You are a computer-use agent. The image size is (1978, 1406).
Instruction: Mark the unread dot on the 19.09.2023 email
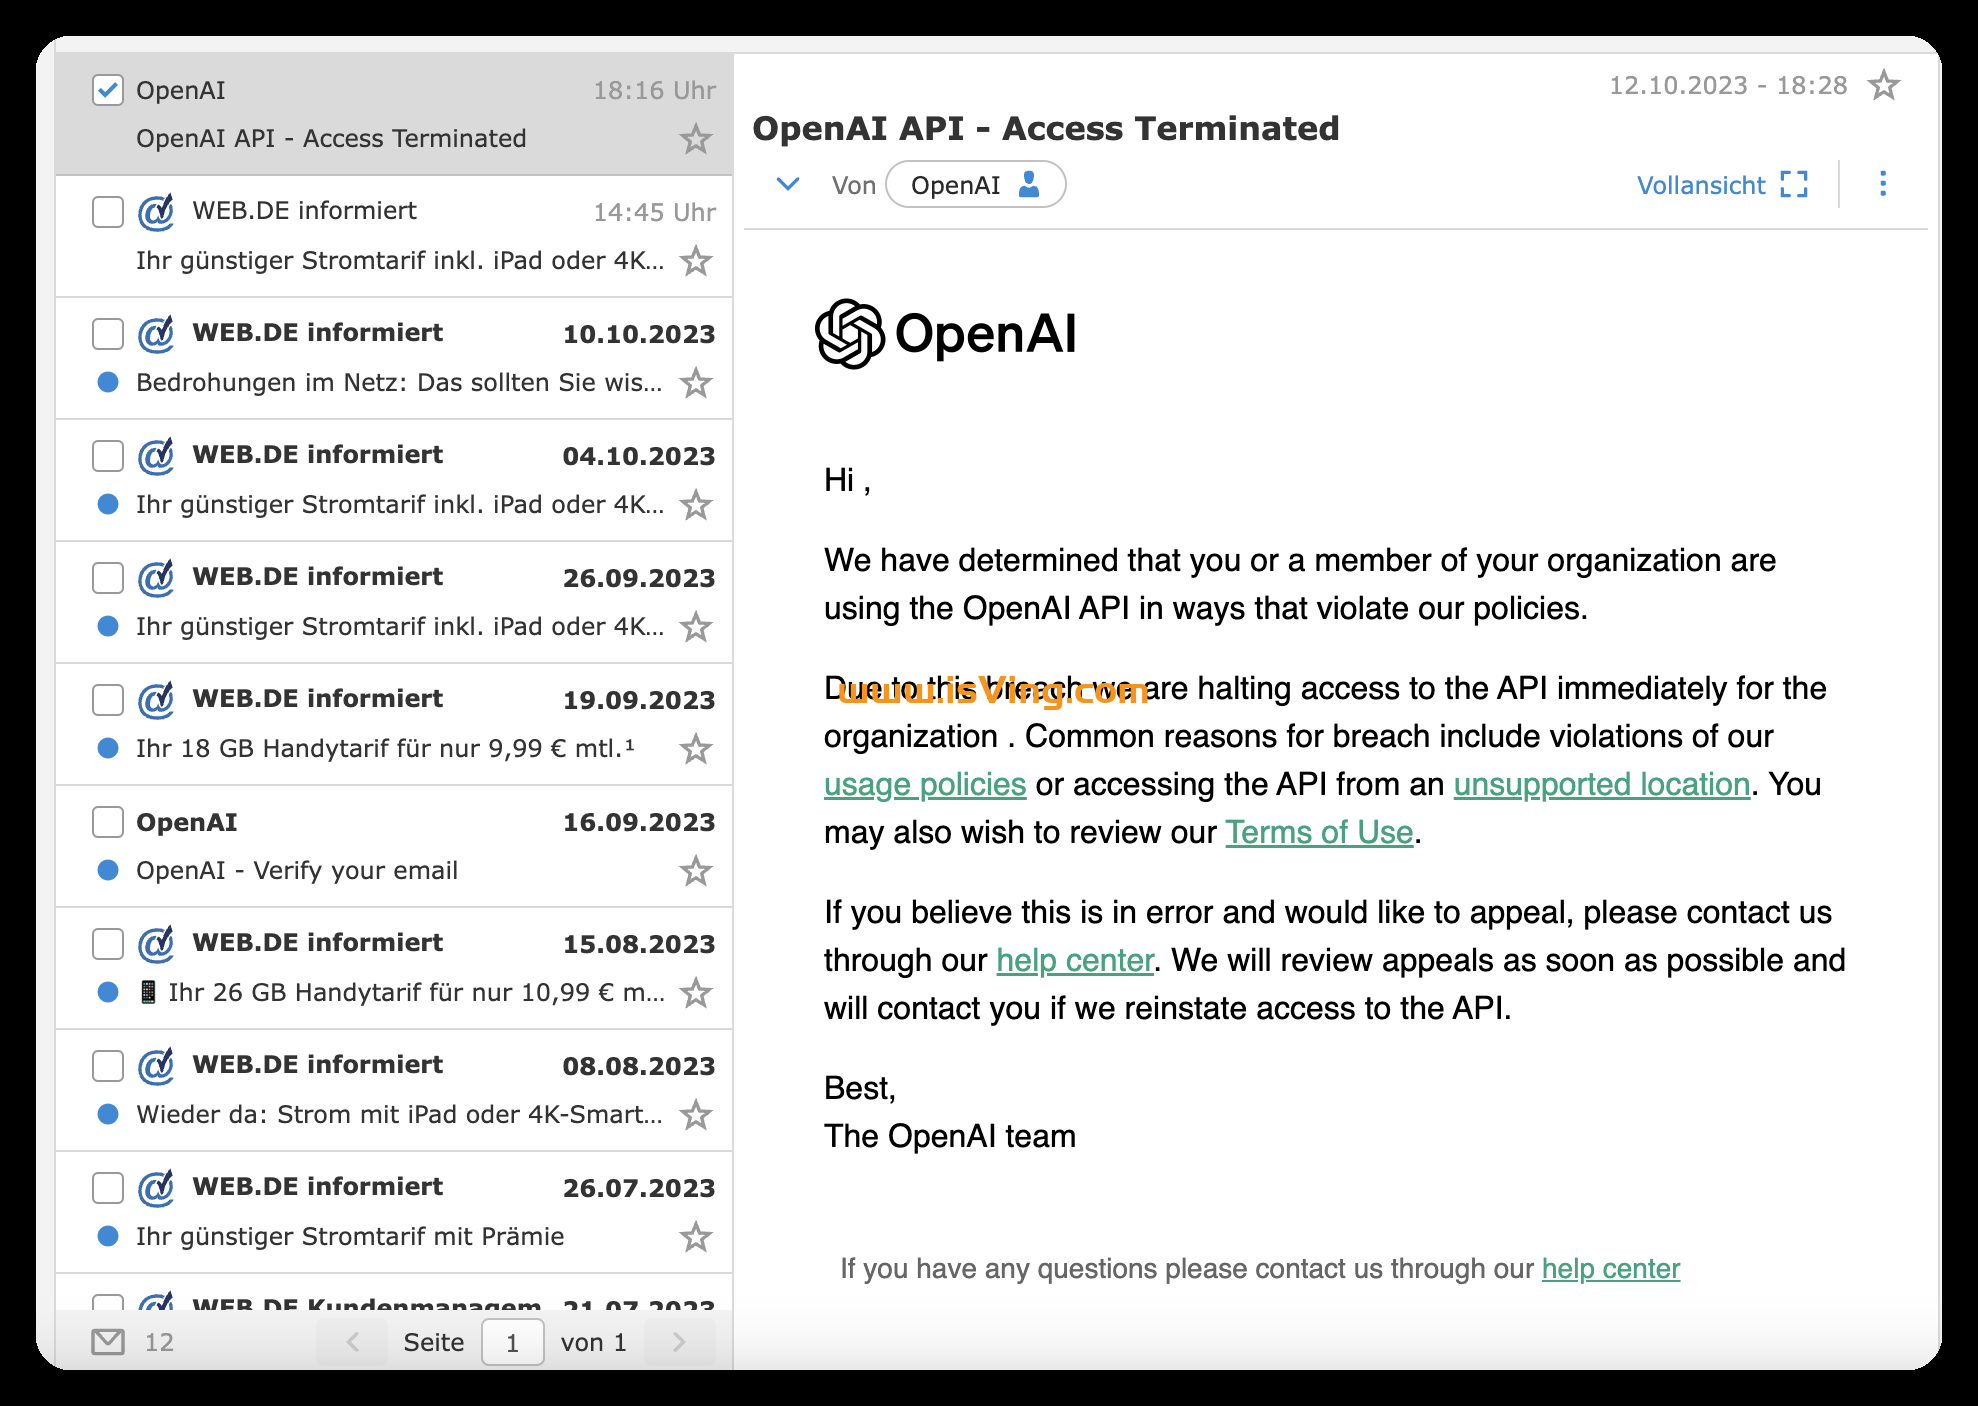pos(107,748)
